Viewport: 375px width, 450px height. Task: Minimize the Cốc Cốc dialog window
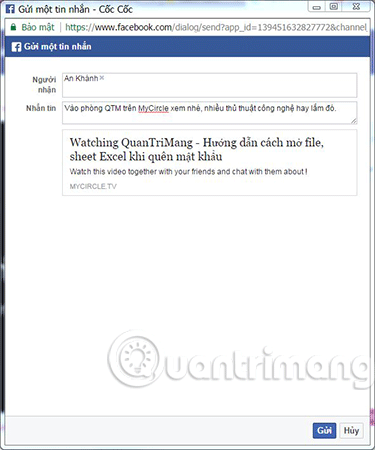click(317, 7)
